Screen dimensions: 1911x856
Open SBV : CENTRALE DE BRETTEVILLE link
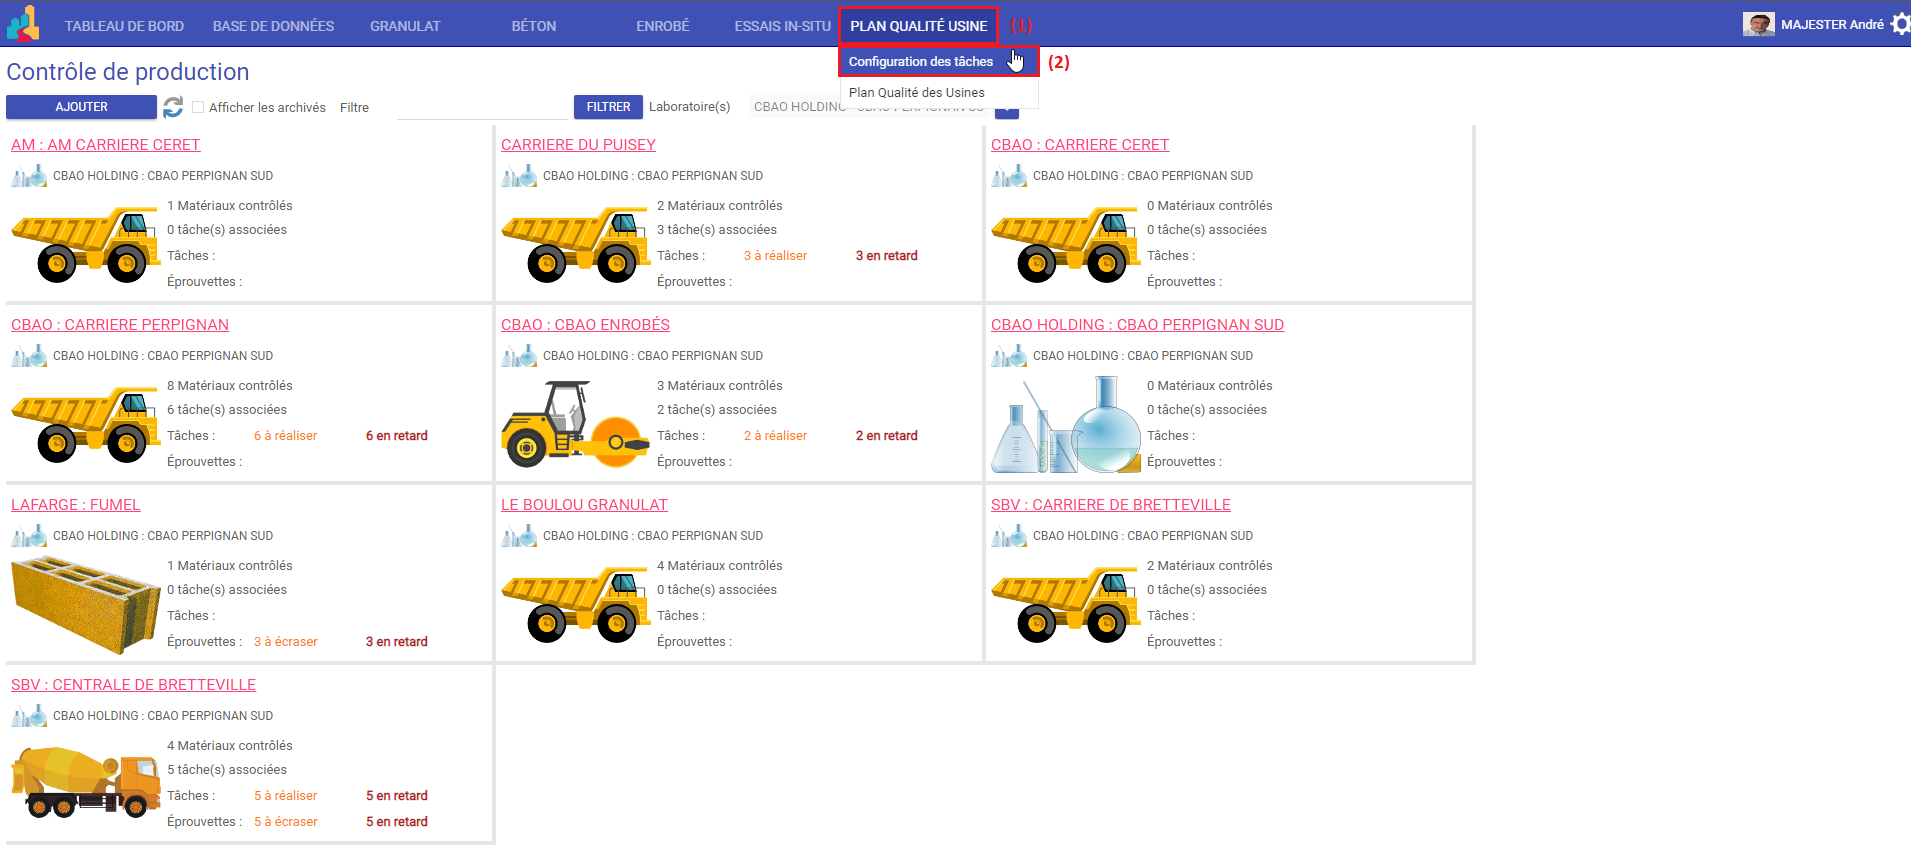133,685
